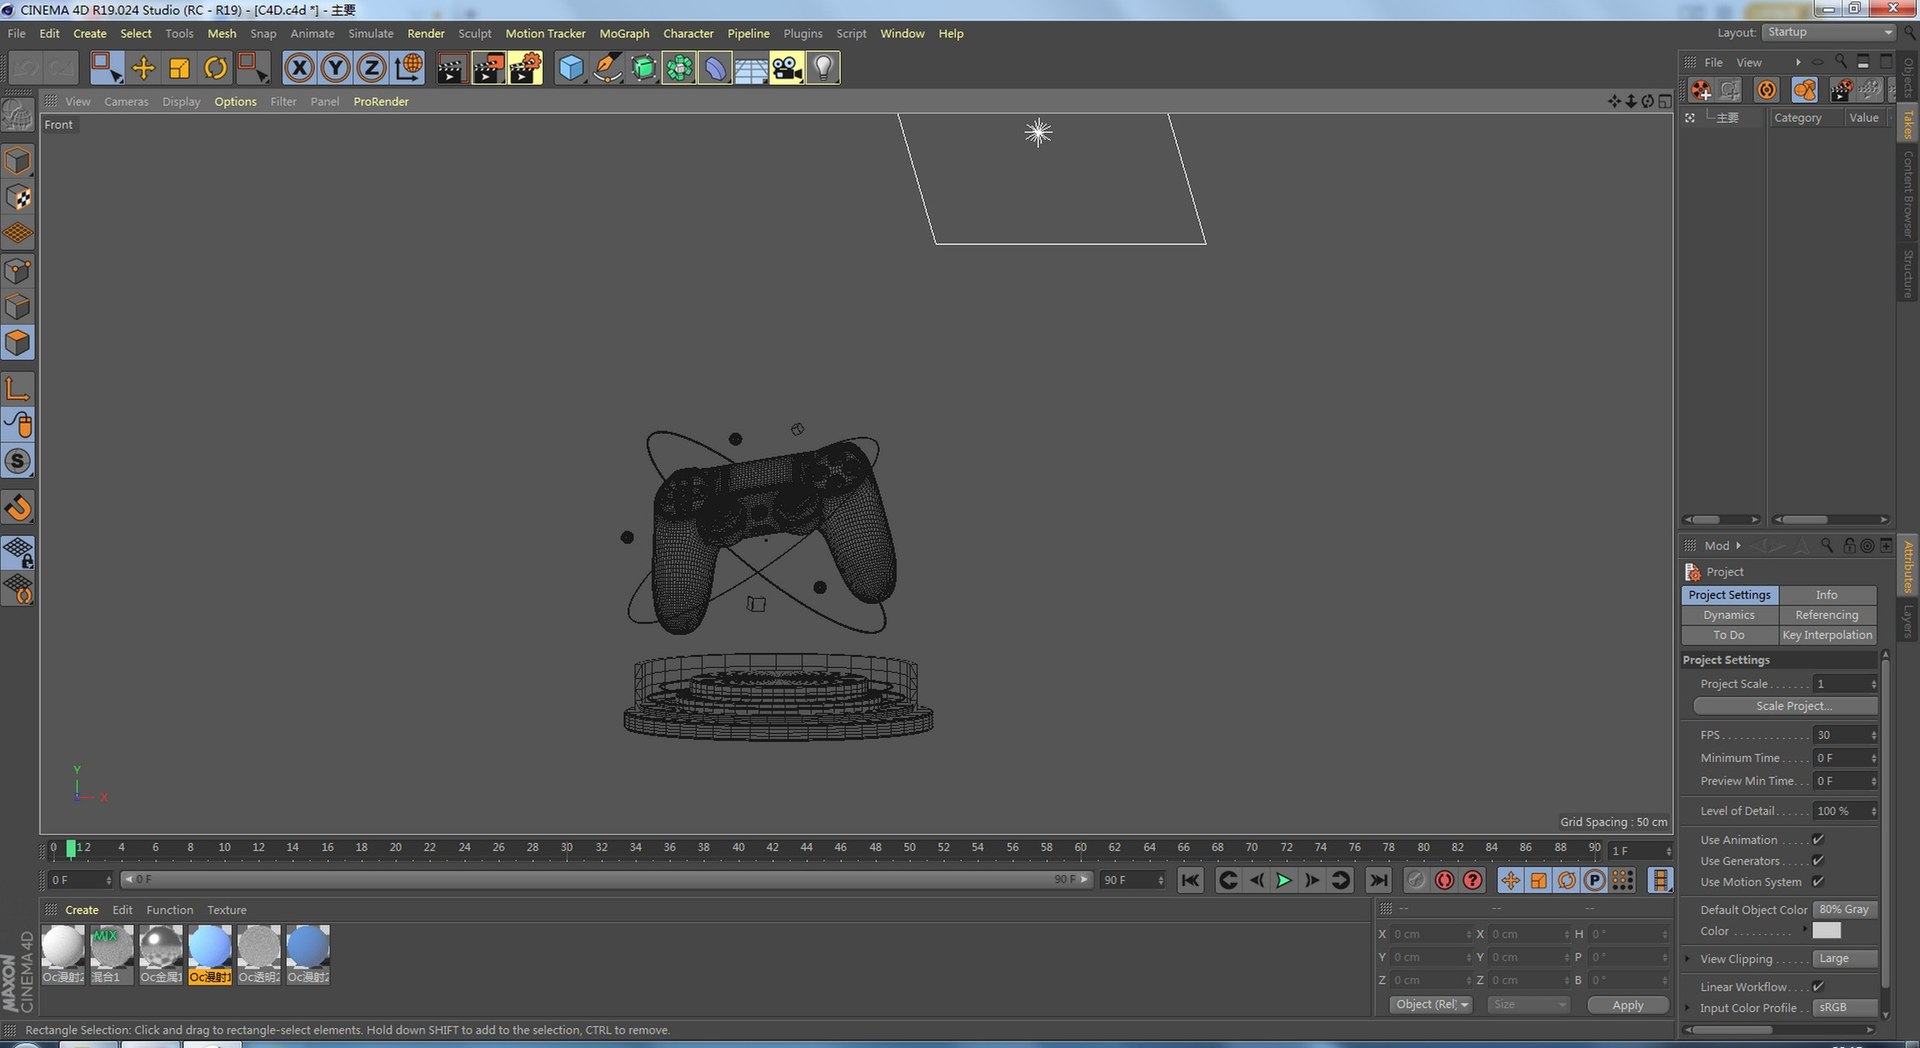Image resolution: width=1920 pixels, height=1048 pixels.
Task: Click the Project Color swatch
Action: click(1826, 930)
